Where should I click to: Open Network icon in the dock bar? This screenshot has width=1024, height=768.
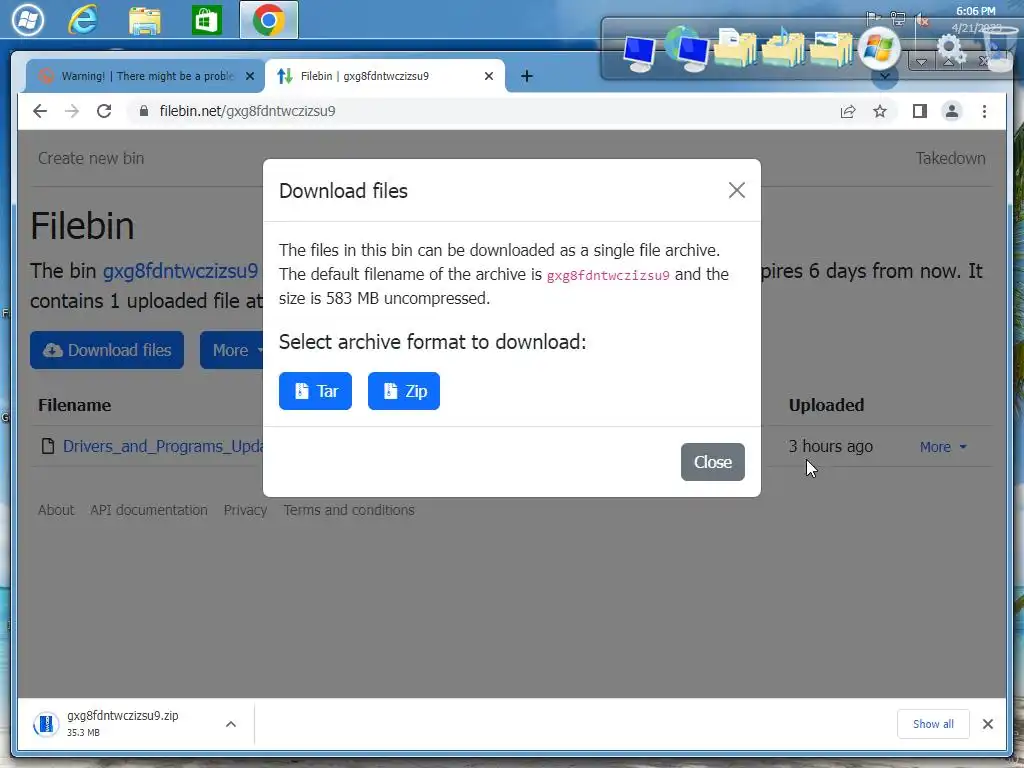point(686,49)
